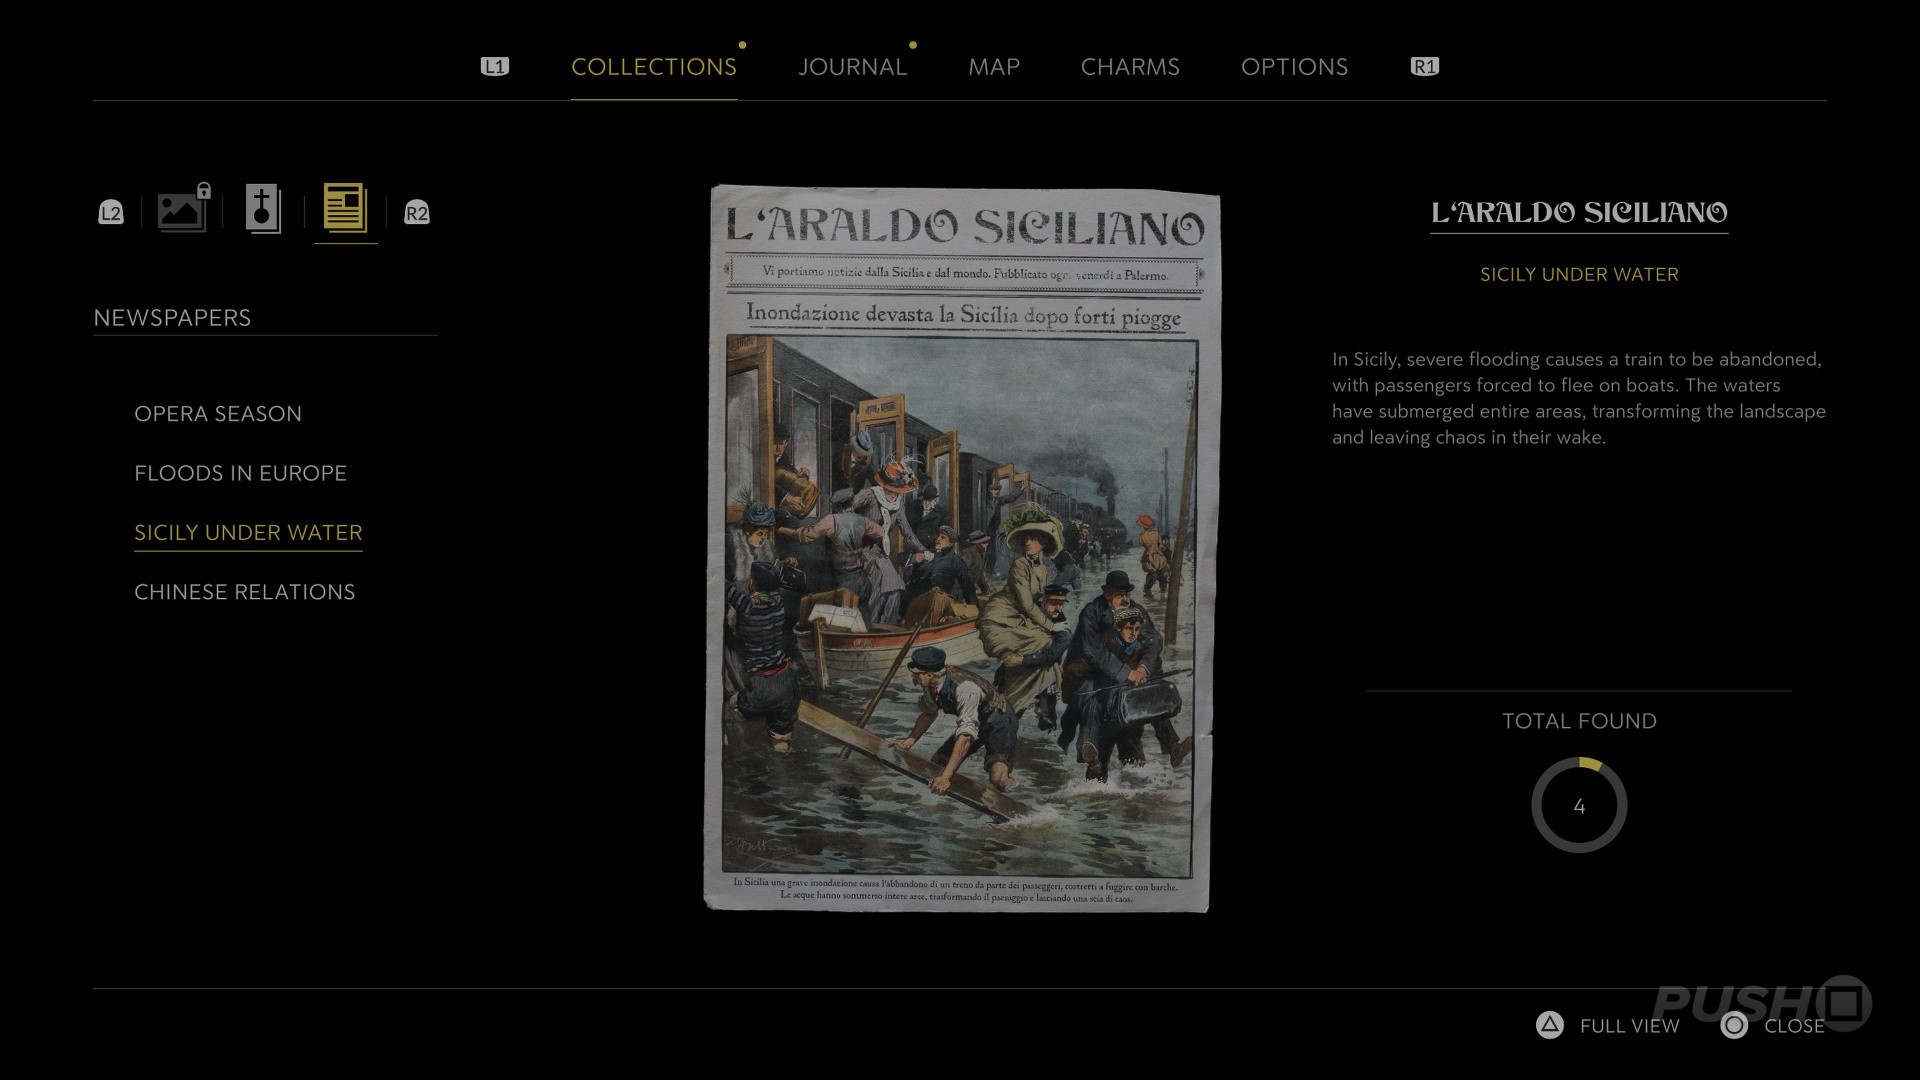Click the L1 shoulder button icon

495,66
